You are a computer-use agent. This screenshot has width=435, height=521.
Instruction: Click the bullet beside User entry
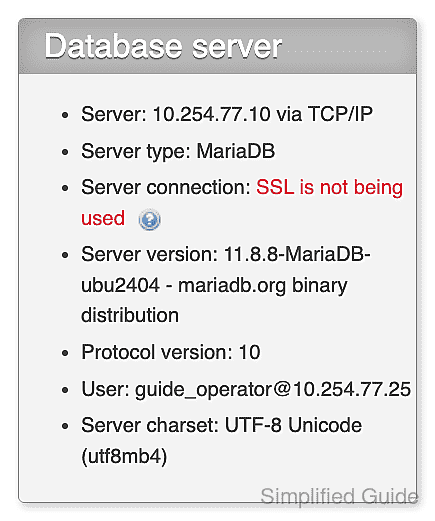click(65, 390)
